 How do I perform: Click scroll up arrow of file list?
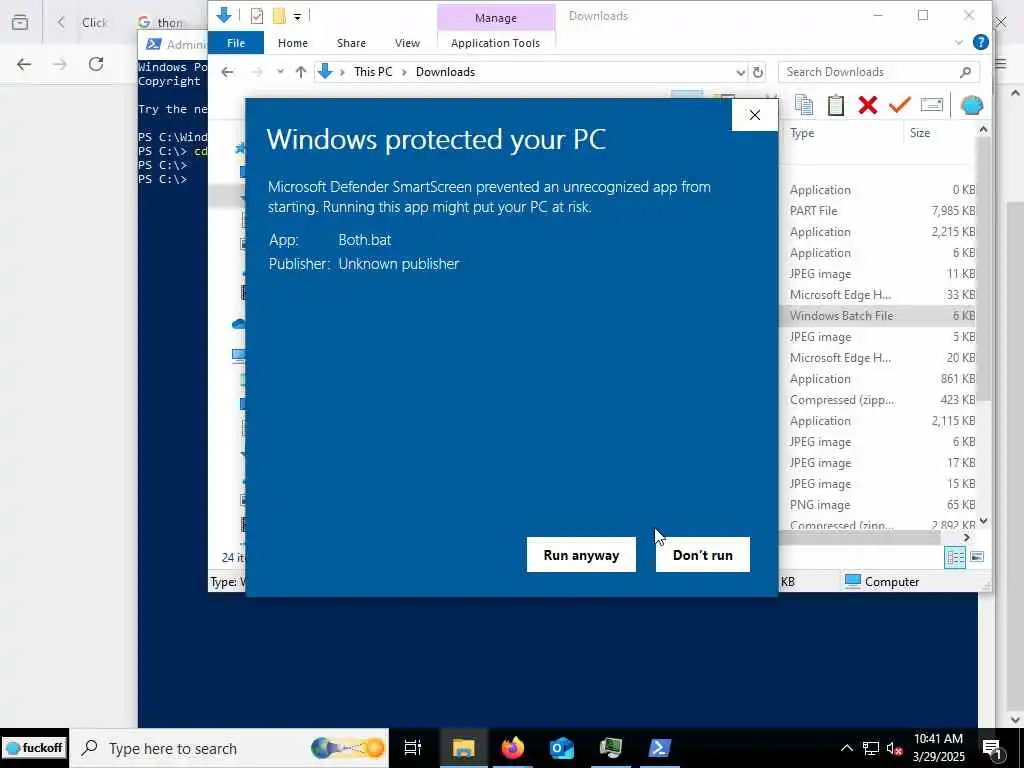tap(983, 130)
